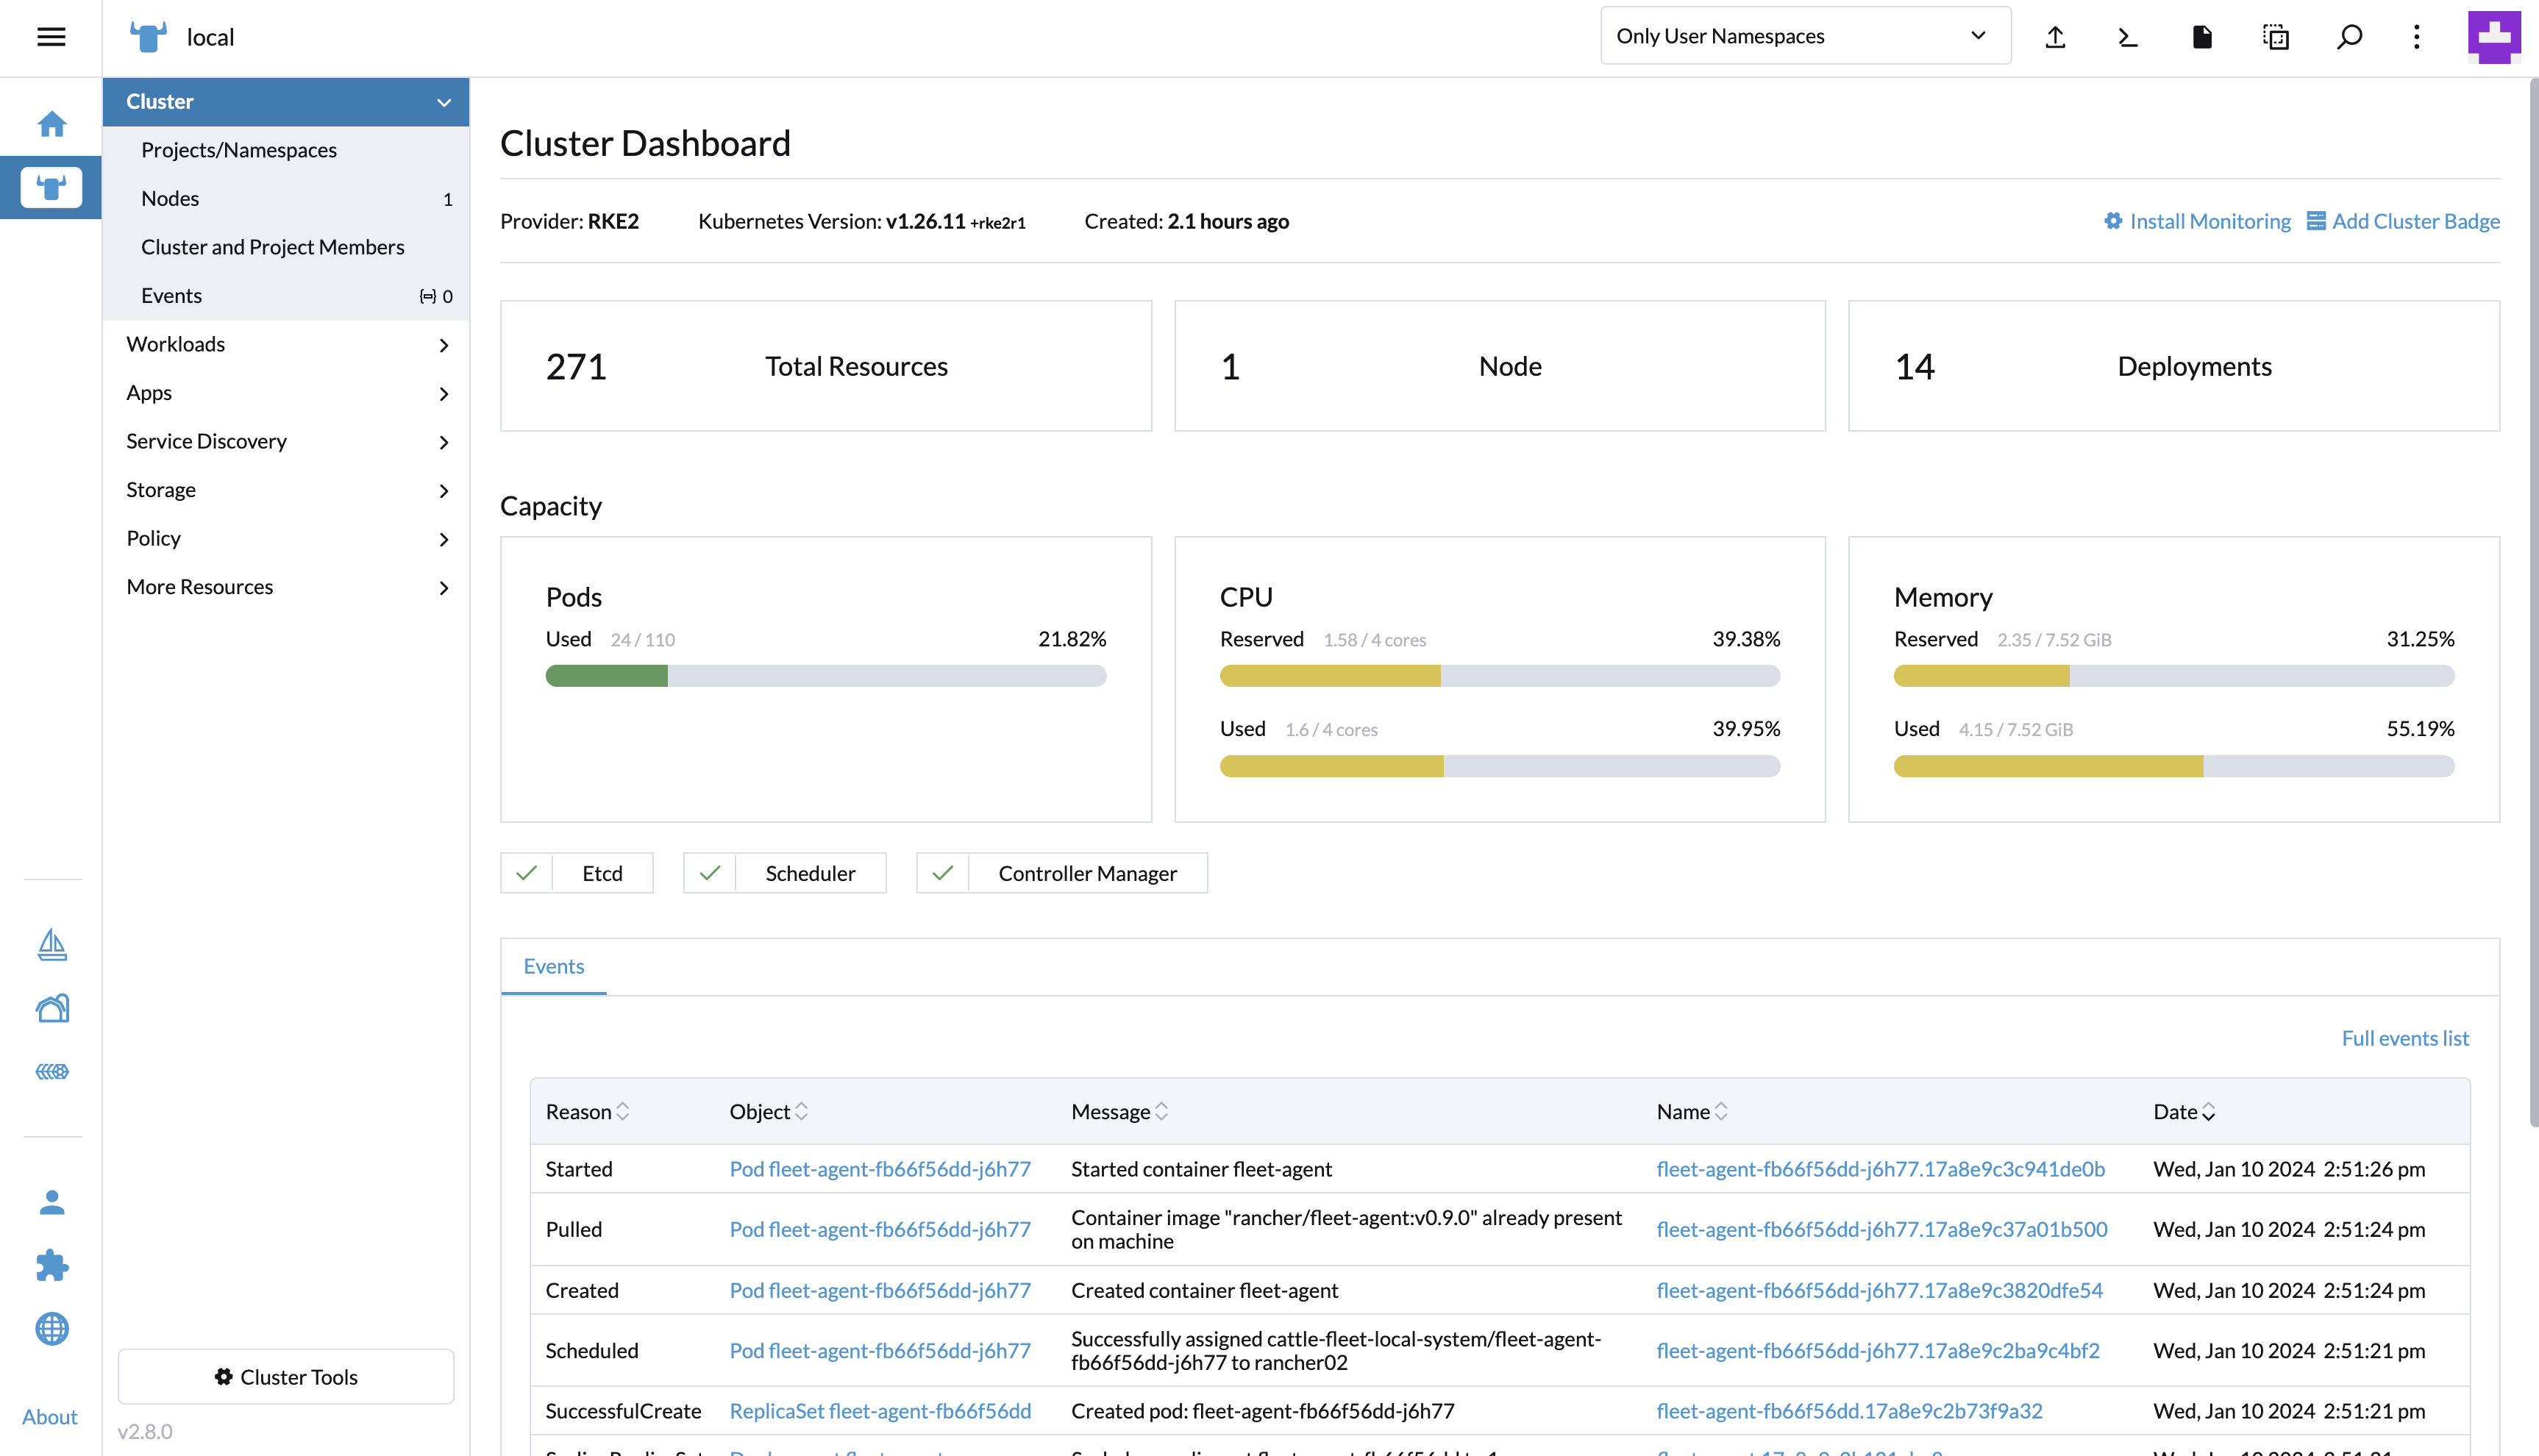Open Global Settings globe icon
This screenshot has height=1456, width=2539.
tap(52, 1329)
